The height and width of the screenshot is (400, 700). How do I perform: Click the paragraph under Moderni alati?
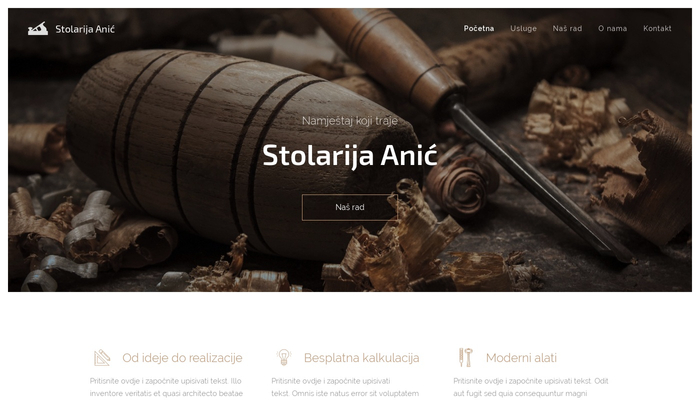coord(531,387)
